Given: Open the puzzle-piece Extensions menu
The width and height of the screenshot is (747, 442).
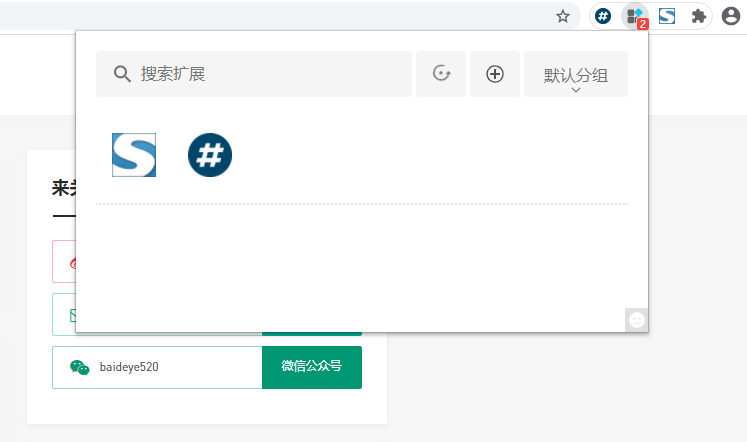Looking at the screenshot, I should (698, 16).
